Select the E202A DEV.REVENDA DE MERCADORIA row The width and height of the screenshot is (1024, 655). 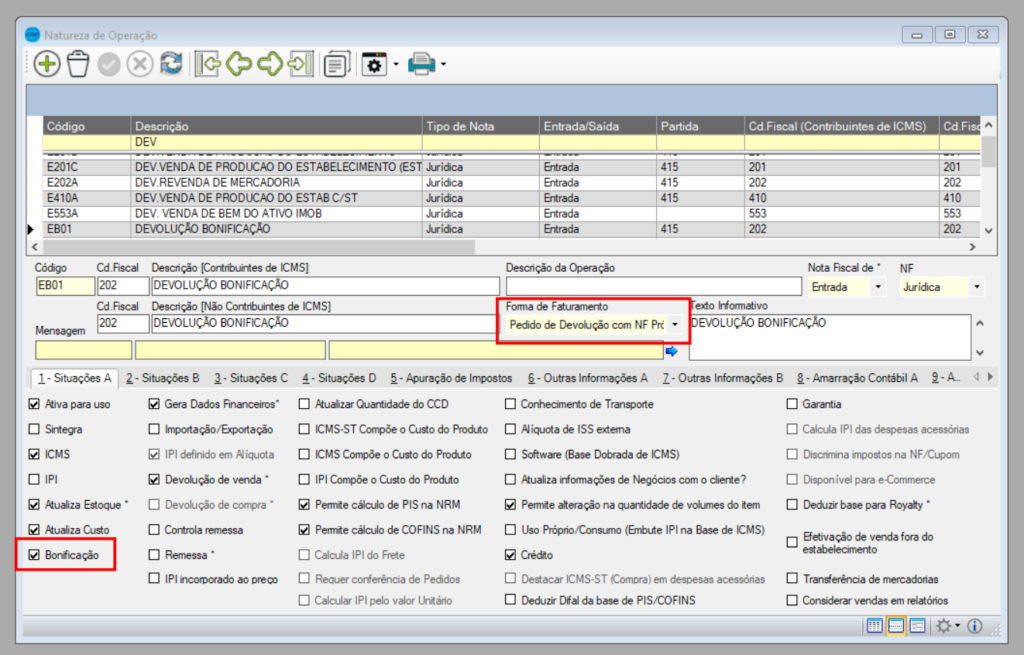(x=216, y=183)
